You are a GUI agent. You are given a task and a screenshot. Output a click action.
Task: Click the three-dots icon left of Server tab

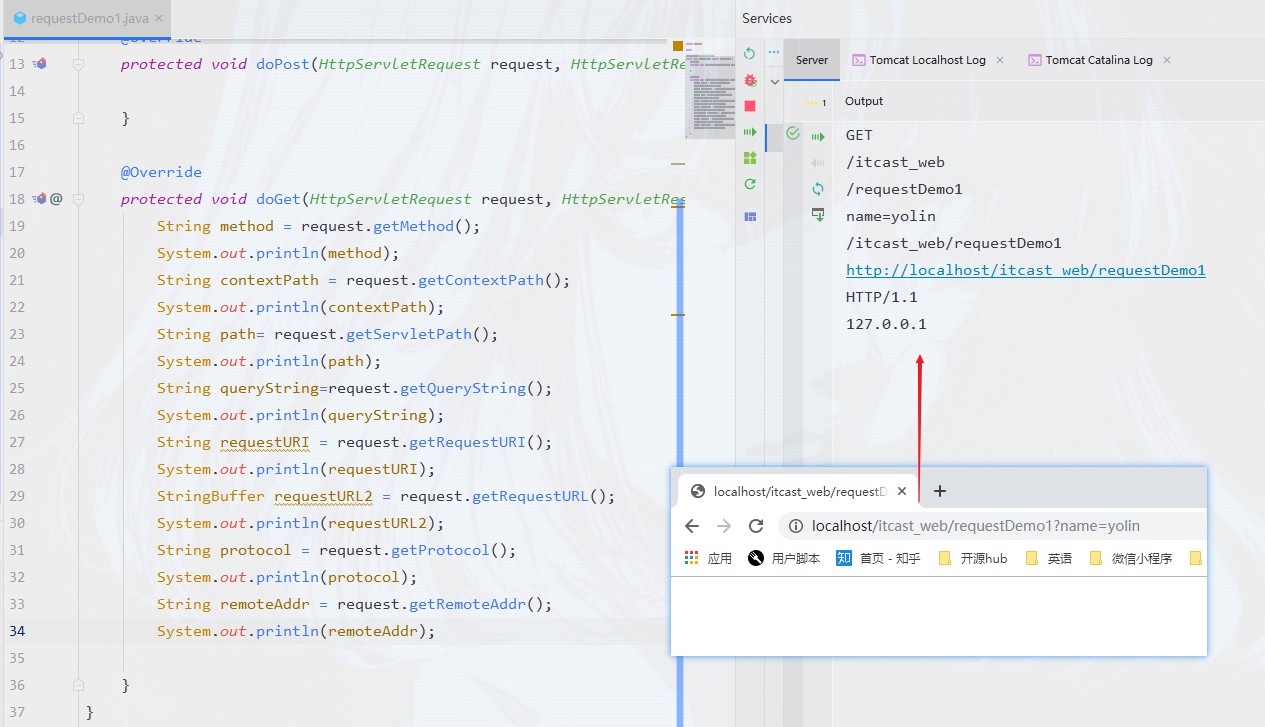773,53
